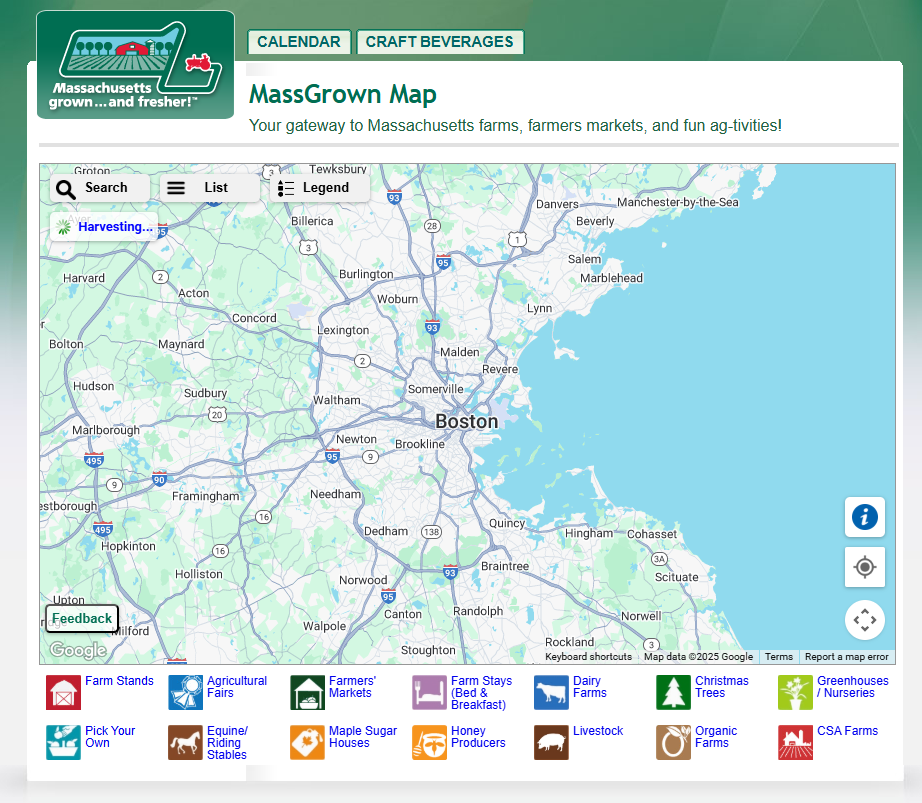Click the Agricultural Fairs ribbon icon
This screenshot has height=803, width=922.
click(x=185, y=692)
